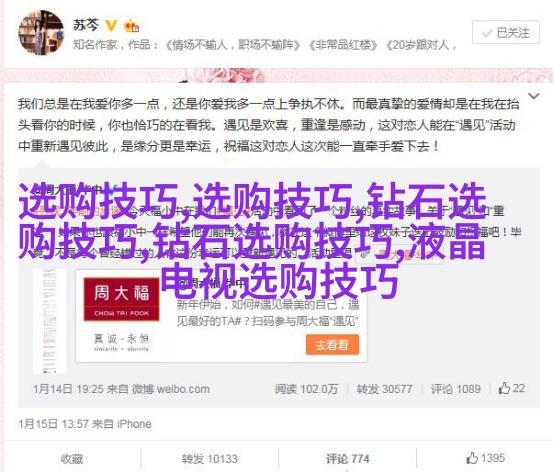Click the yellow V verified badge

coord(112,25)
